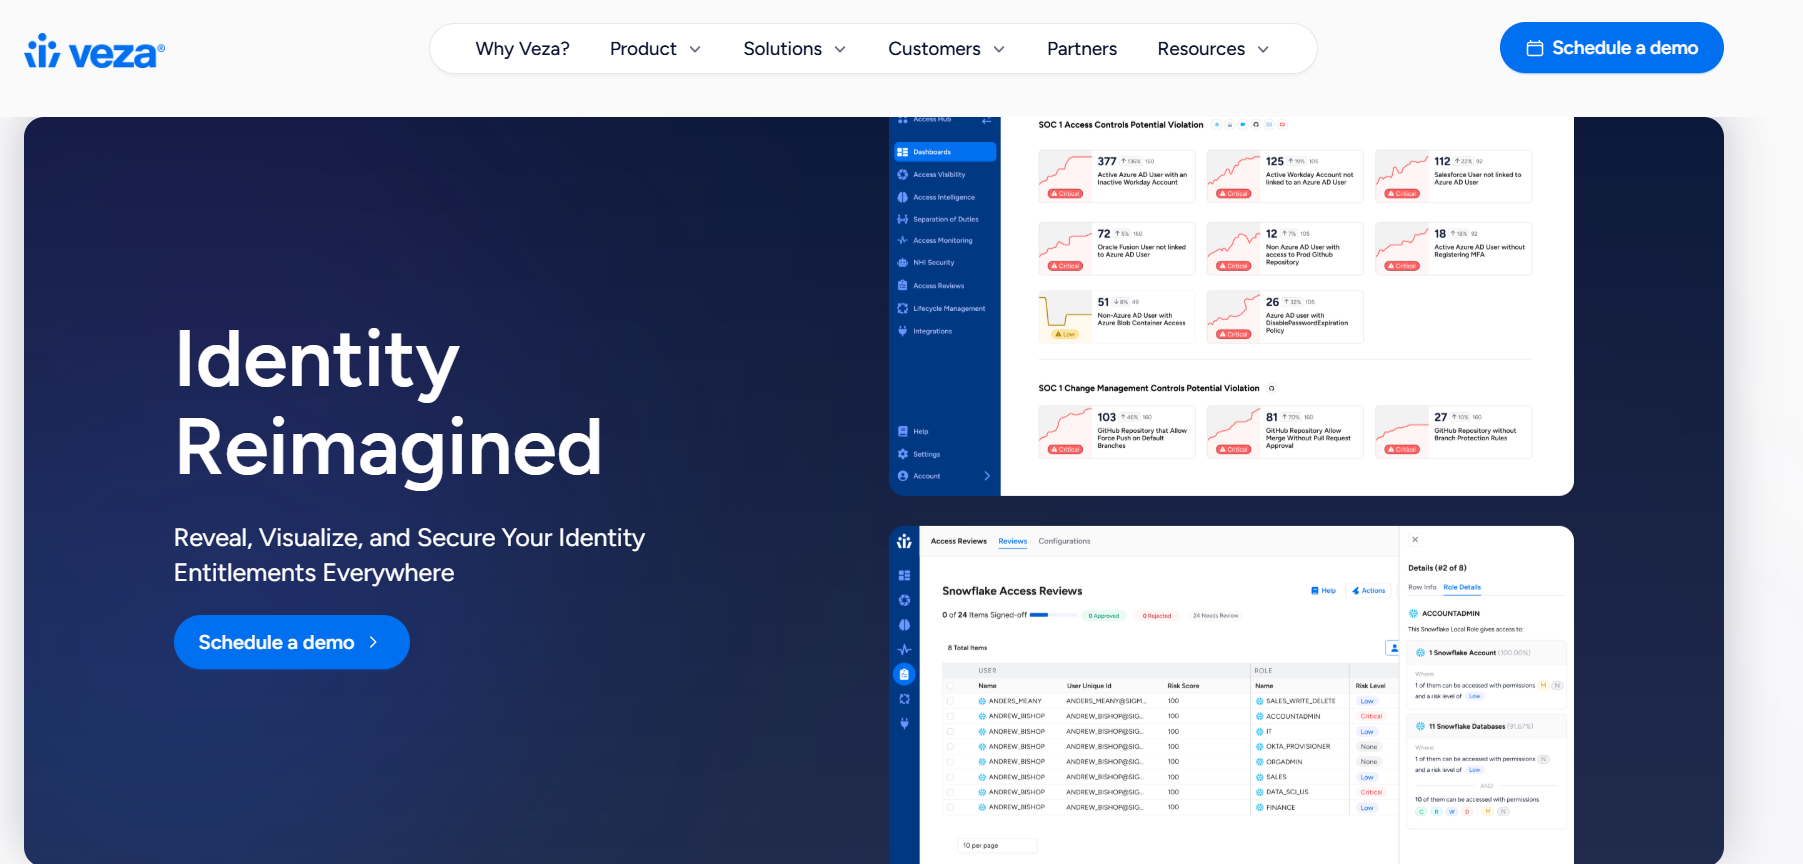Click the Settings gear icon in sidebar

[x=903, y=454]
